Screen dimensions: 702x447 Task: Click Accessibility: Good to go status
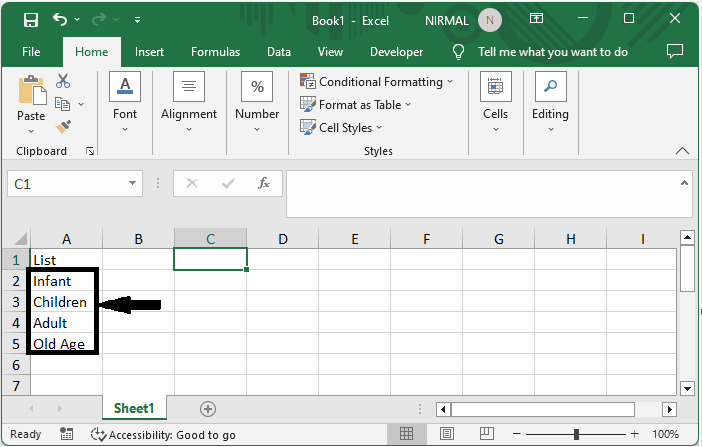(163, 434)
